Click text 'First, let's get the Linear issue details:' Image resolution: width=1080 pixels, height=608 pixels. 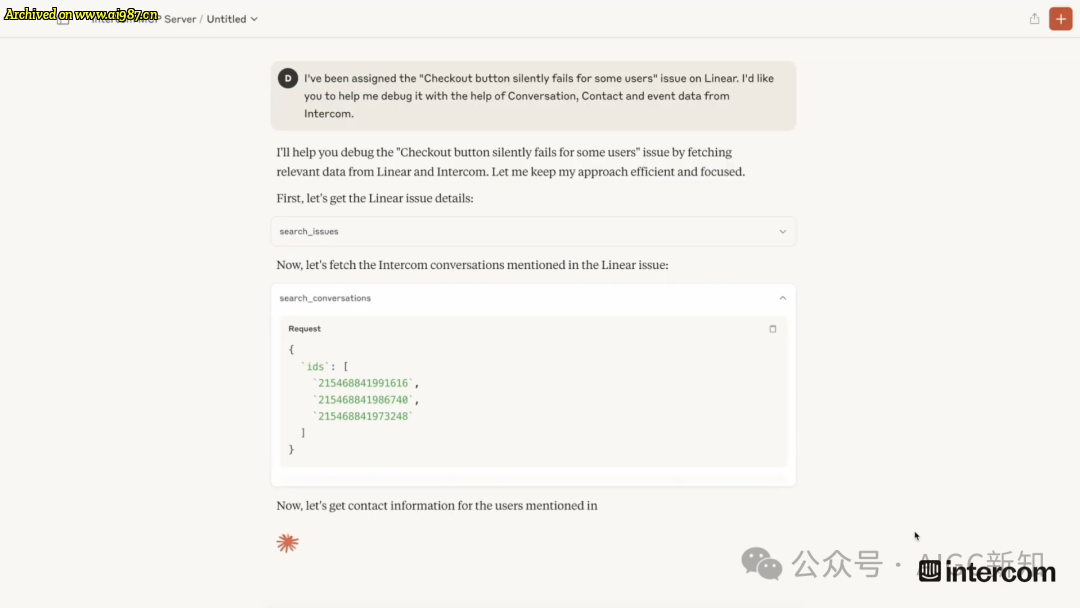point(375,198)
